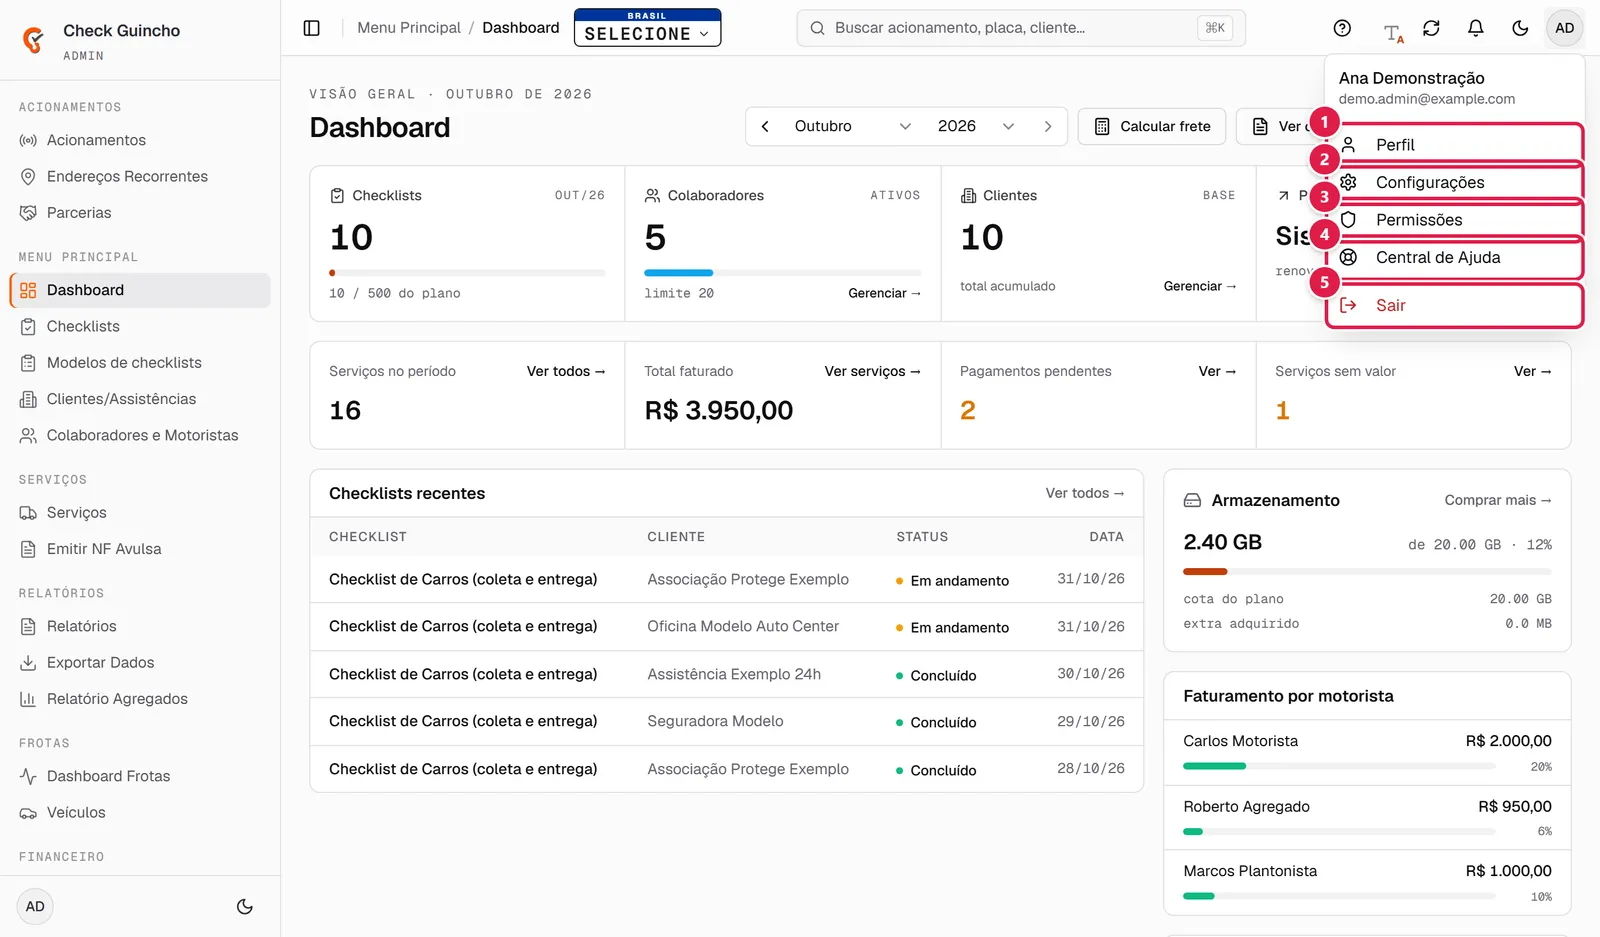Click the Armazenamento usage progress bar
The width and height of the screenshot is (1600, 937).
pyautogui.click(x=1367, y=572)
